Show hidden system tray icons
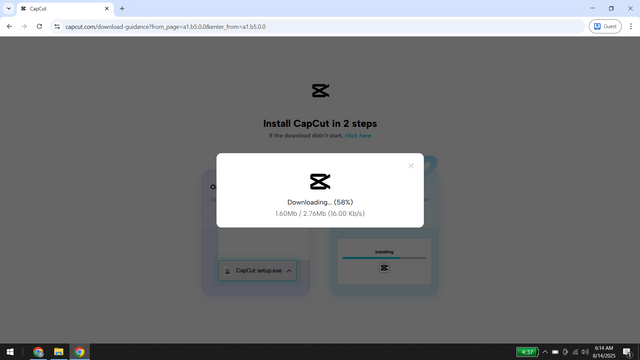This screenshot has height=360, width=640. point(545,352)
